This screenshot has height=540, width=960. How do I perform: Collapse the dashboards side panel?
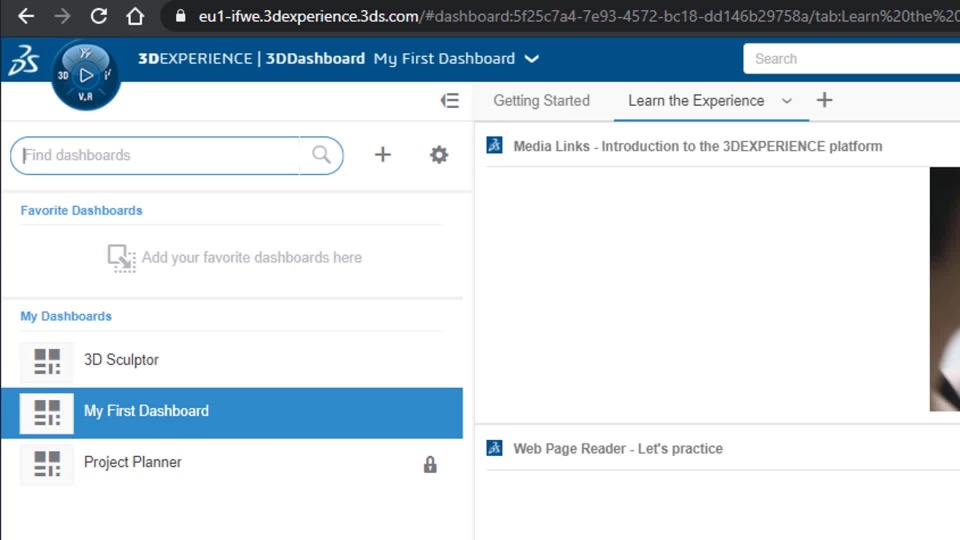pos(449,100)
